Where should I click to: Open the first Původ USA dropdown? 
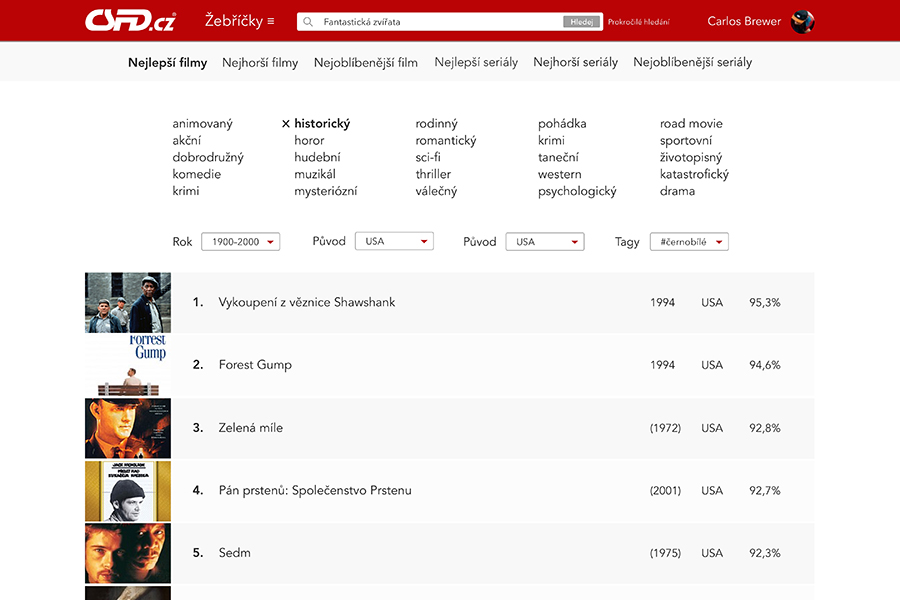395,242
